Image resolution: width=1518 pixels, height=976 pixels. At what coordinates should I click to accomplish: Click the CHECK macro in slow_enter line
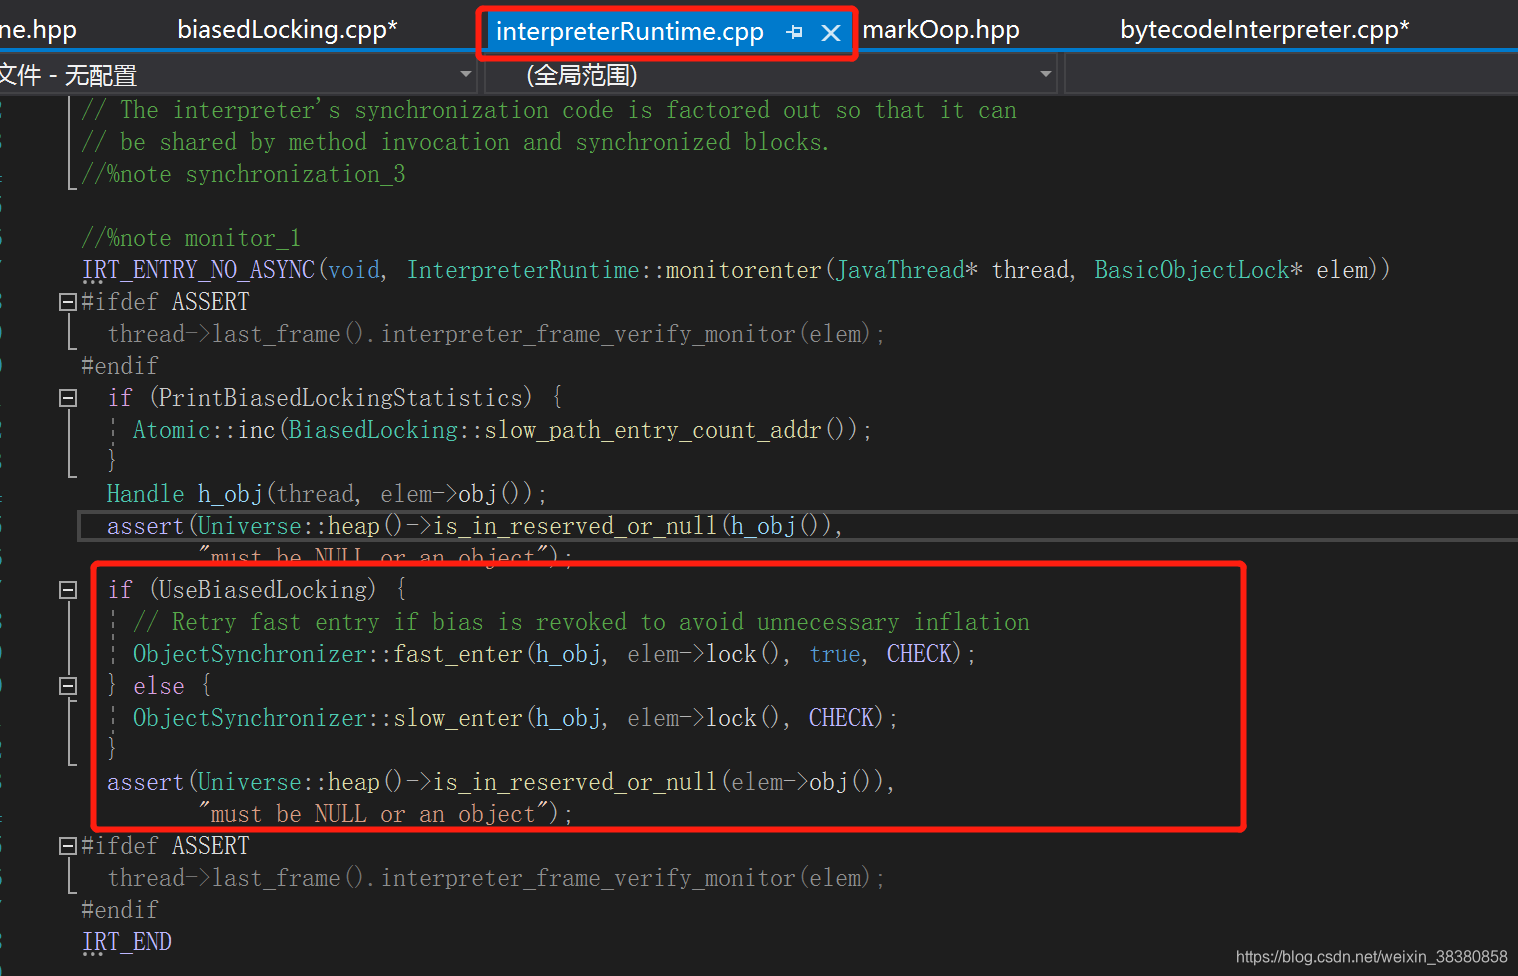pyautogui.click(x=841, y=718)
